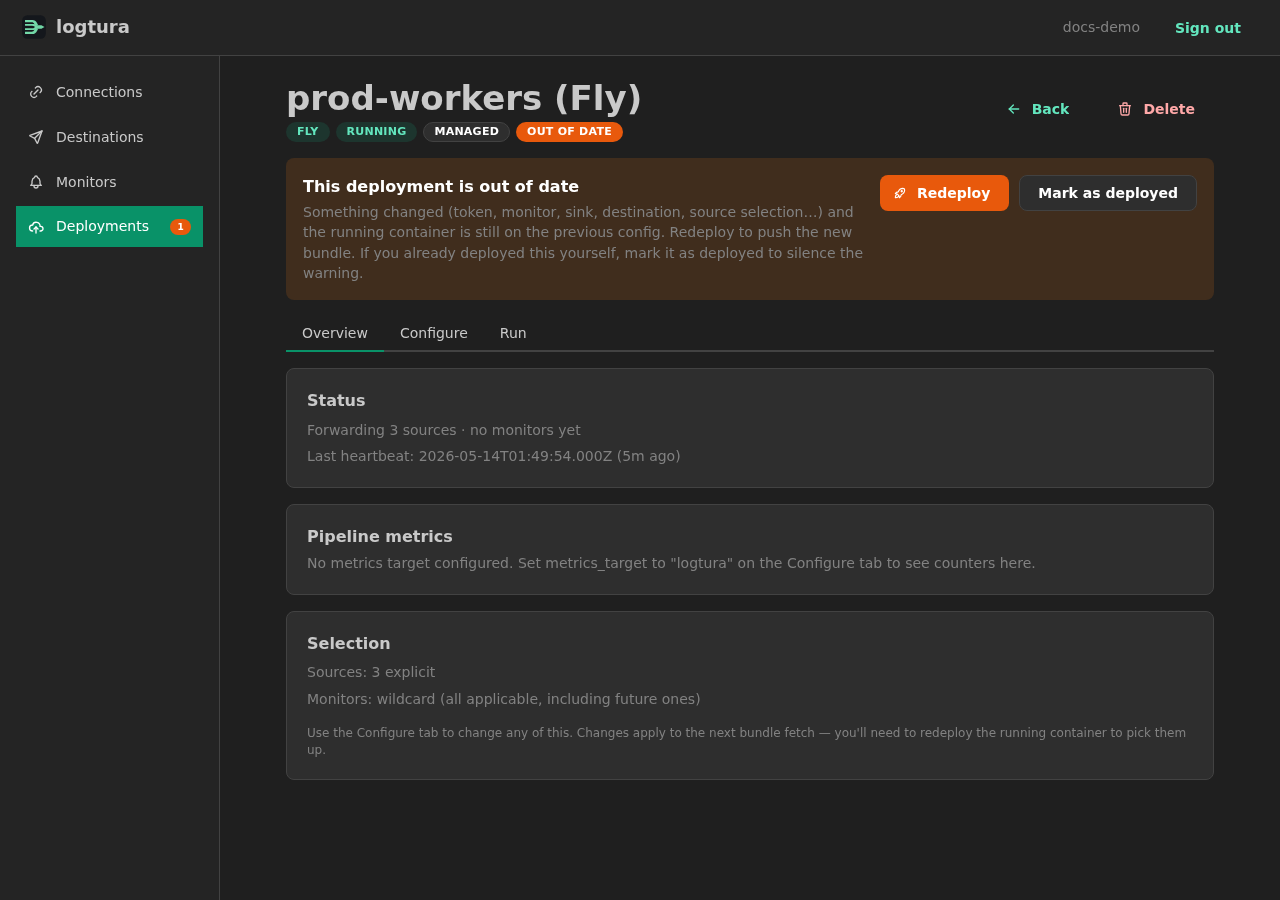Viewport: 1280px width, 900px height.
Task: Sign out of the account
Action: [1208, 28]
